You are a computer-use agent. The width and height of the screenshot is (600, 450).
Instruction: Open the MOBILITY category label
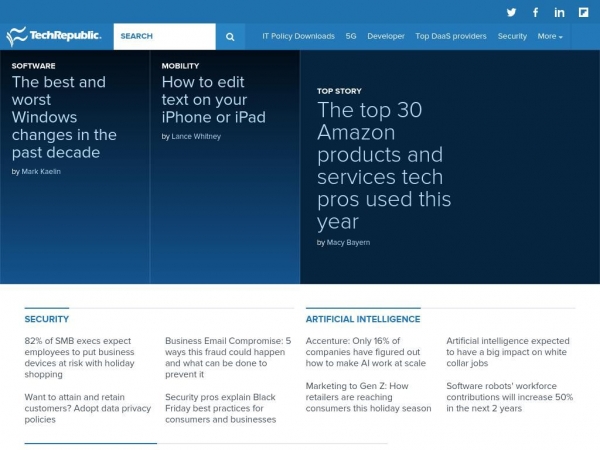coord(180,66)
